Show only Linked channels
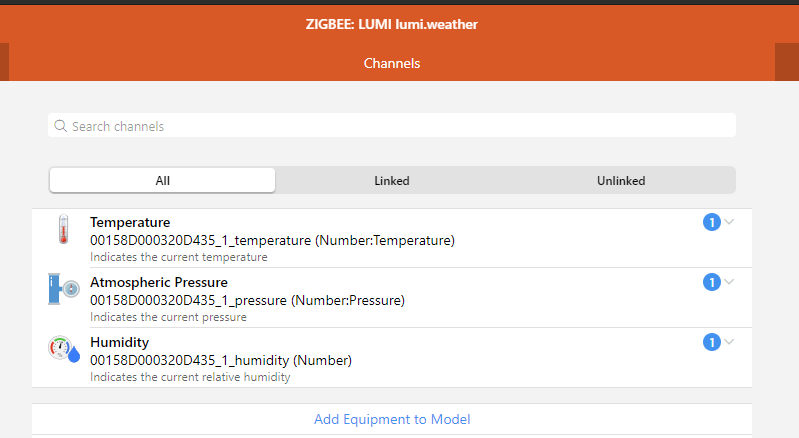This screenshot has height=438, width=799. click(x=392, y=181)
